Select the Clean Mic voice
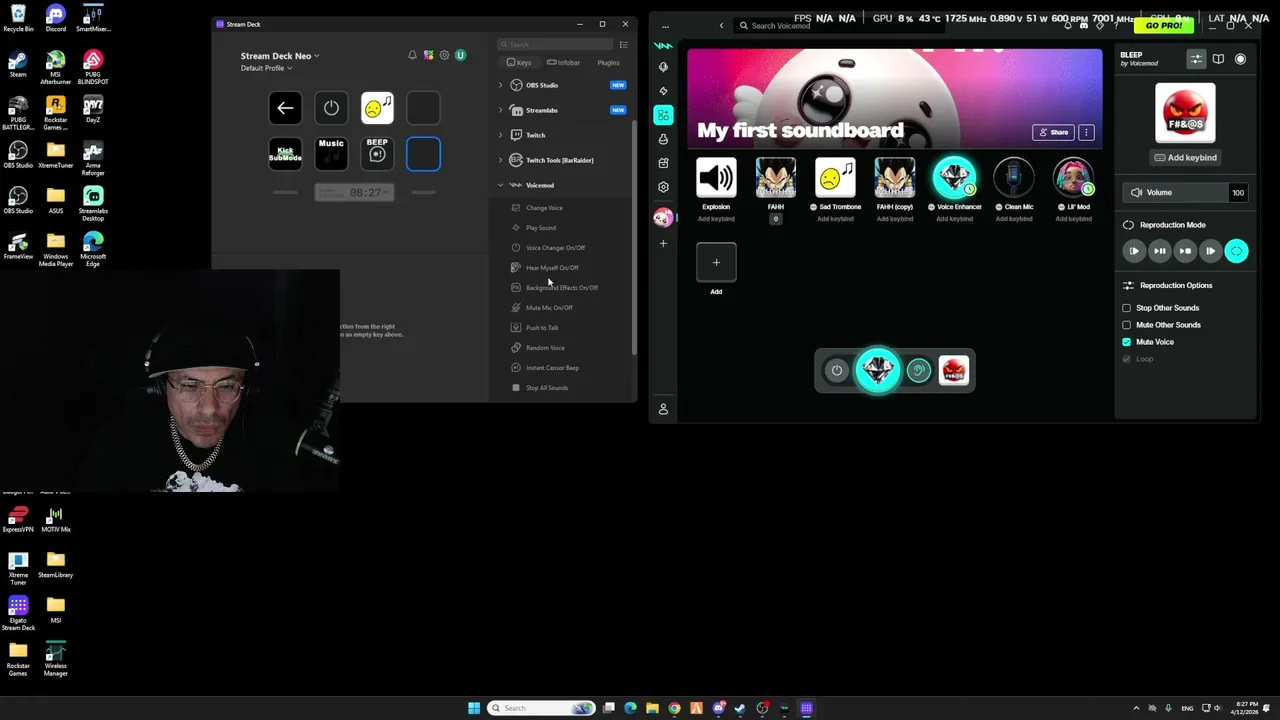The width and height of the screenshot is (1280, 720). point(1014,178)
